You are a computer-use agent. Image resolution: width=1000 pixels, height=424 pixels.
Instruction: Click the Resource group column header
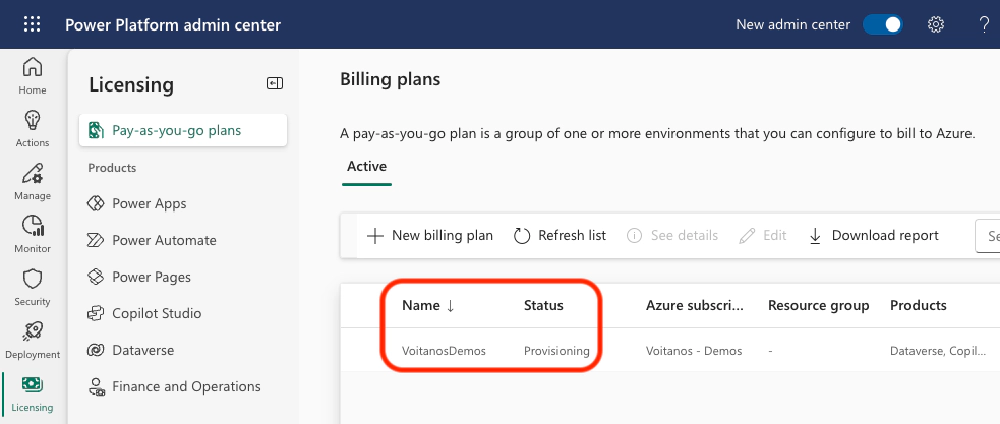[x=818, y=305]
